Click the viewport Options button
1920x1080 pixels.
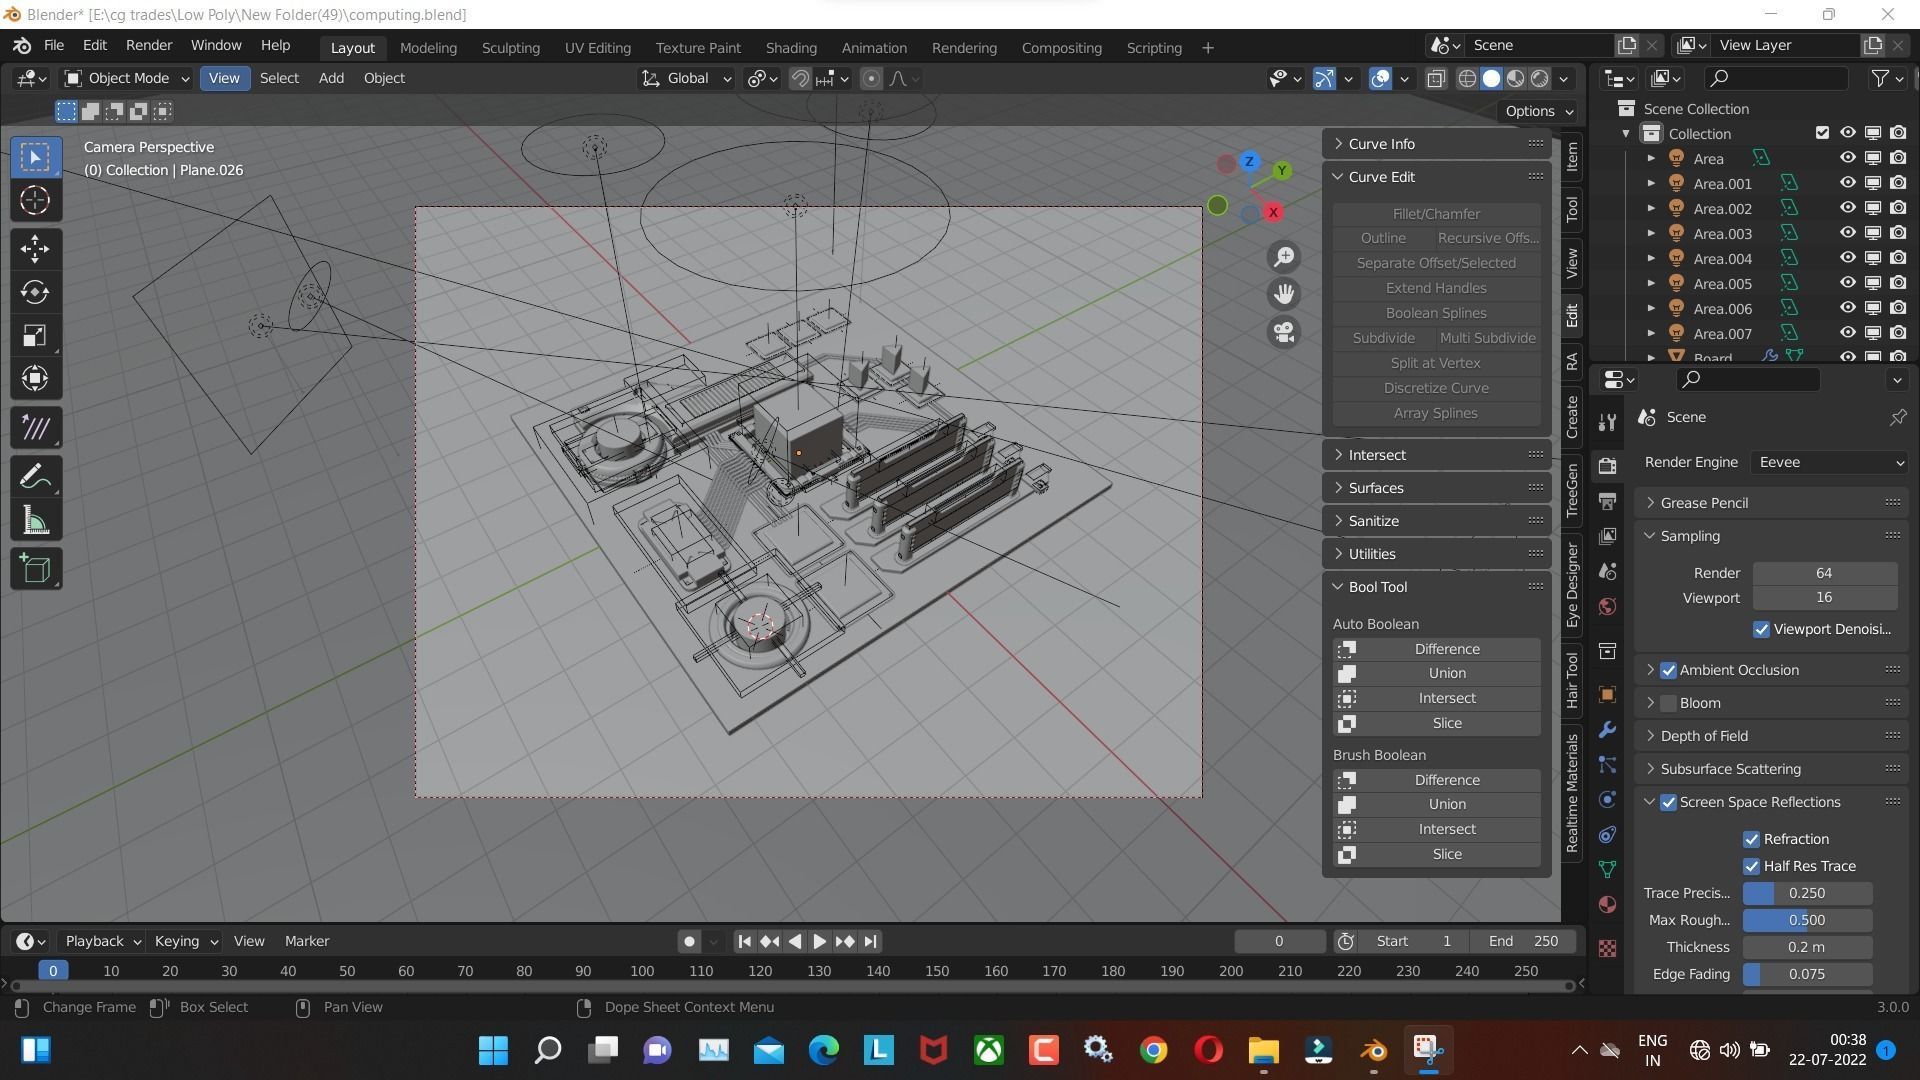(1538, 111)
